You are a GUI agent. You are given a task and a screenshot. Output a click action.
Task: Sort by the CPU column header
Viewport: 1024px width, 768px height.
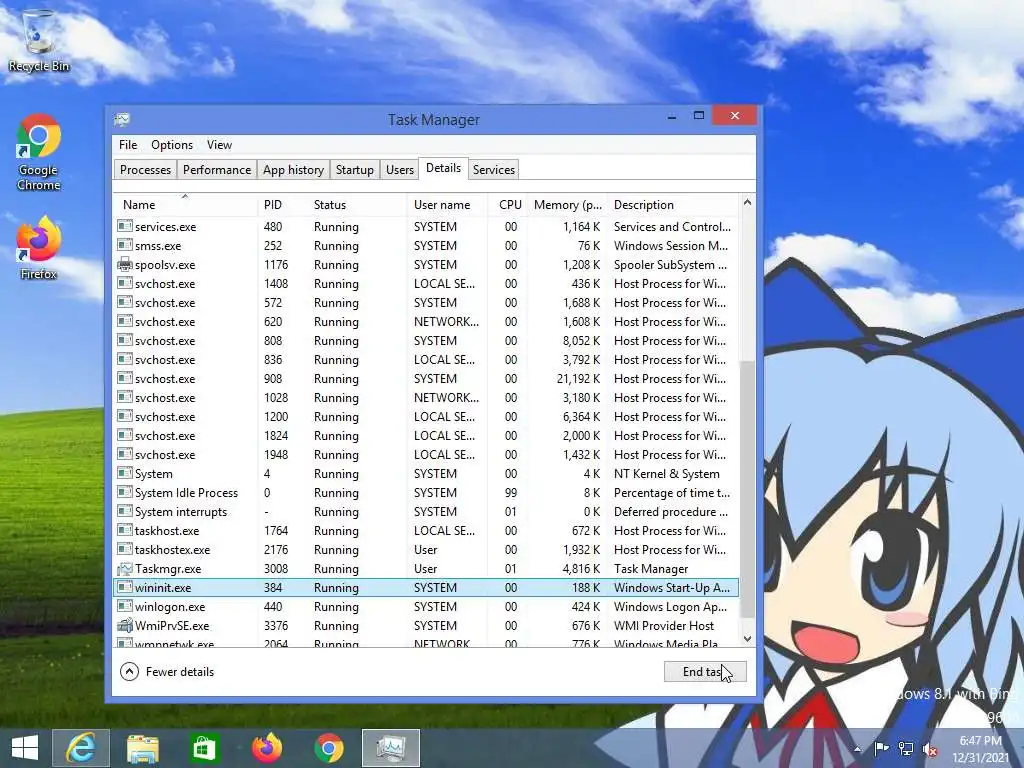(x=508, y=204)
